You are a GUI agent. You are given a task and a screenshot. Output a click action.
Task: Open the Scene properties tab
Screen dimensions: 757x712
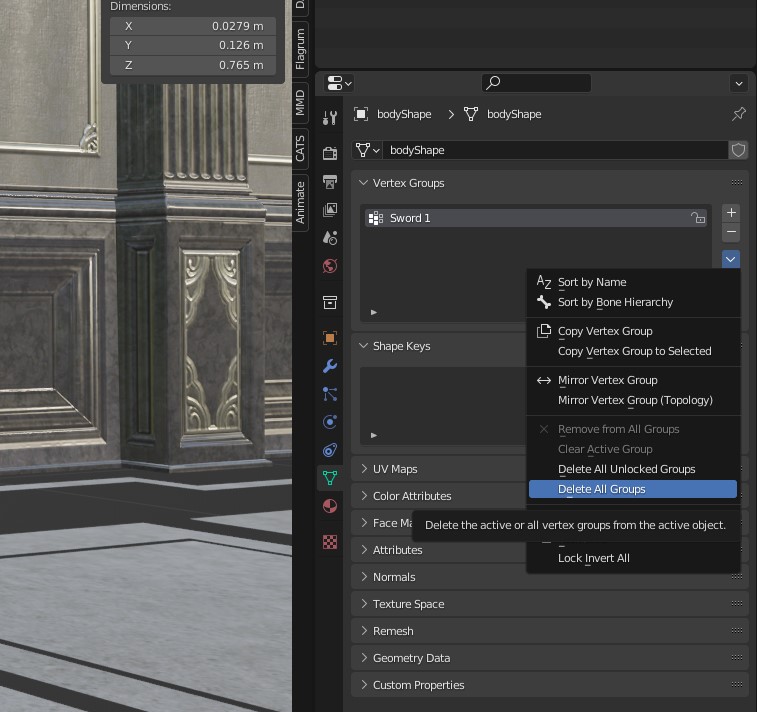pyautogui.click(x=330, y=237)
